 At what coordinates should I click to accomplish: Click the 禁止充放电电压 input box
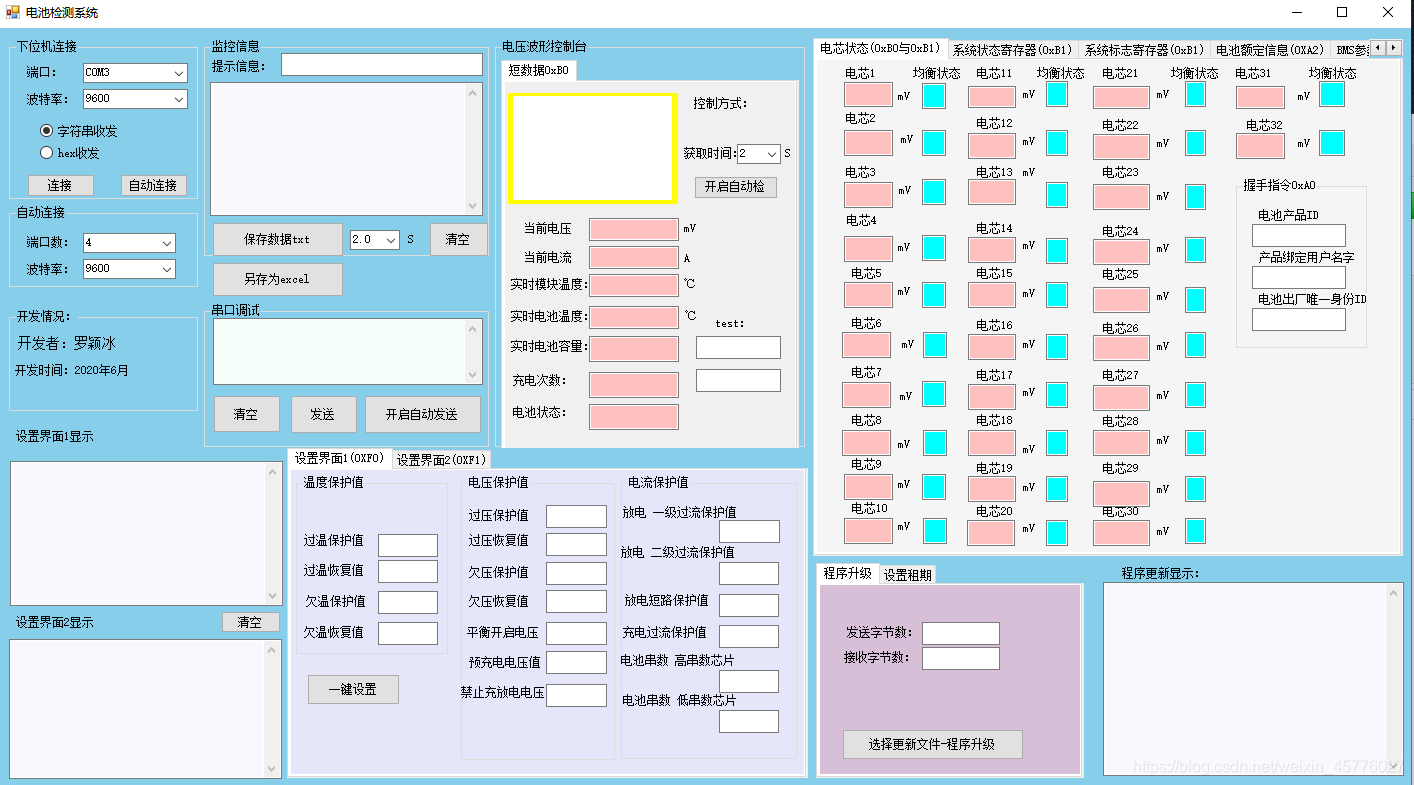click(x=576, y=695)
